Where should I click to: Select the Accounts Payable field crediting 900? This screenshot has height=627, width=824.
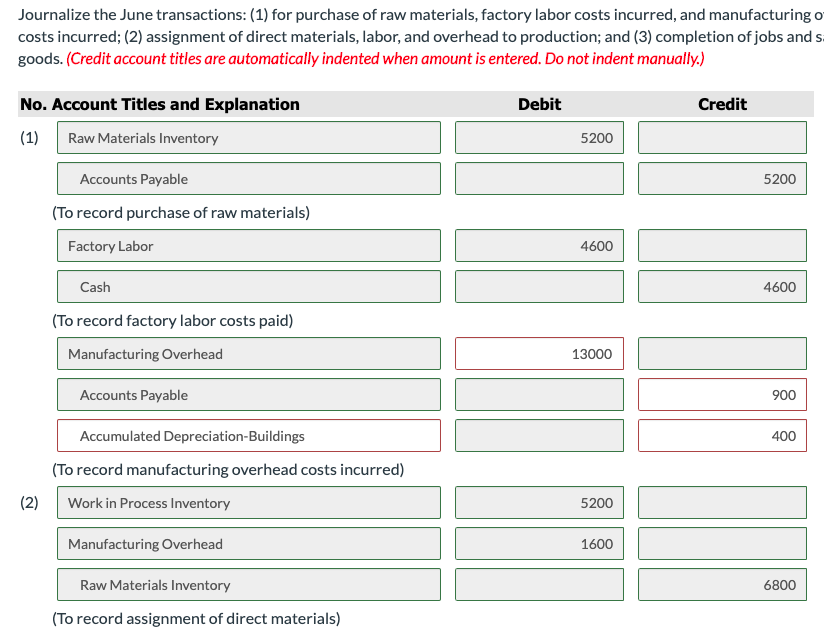pyautogui.click(x=249, y=395)
